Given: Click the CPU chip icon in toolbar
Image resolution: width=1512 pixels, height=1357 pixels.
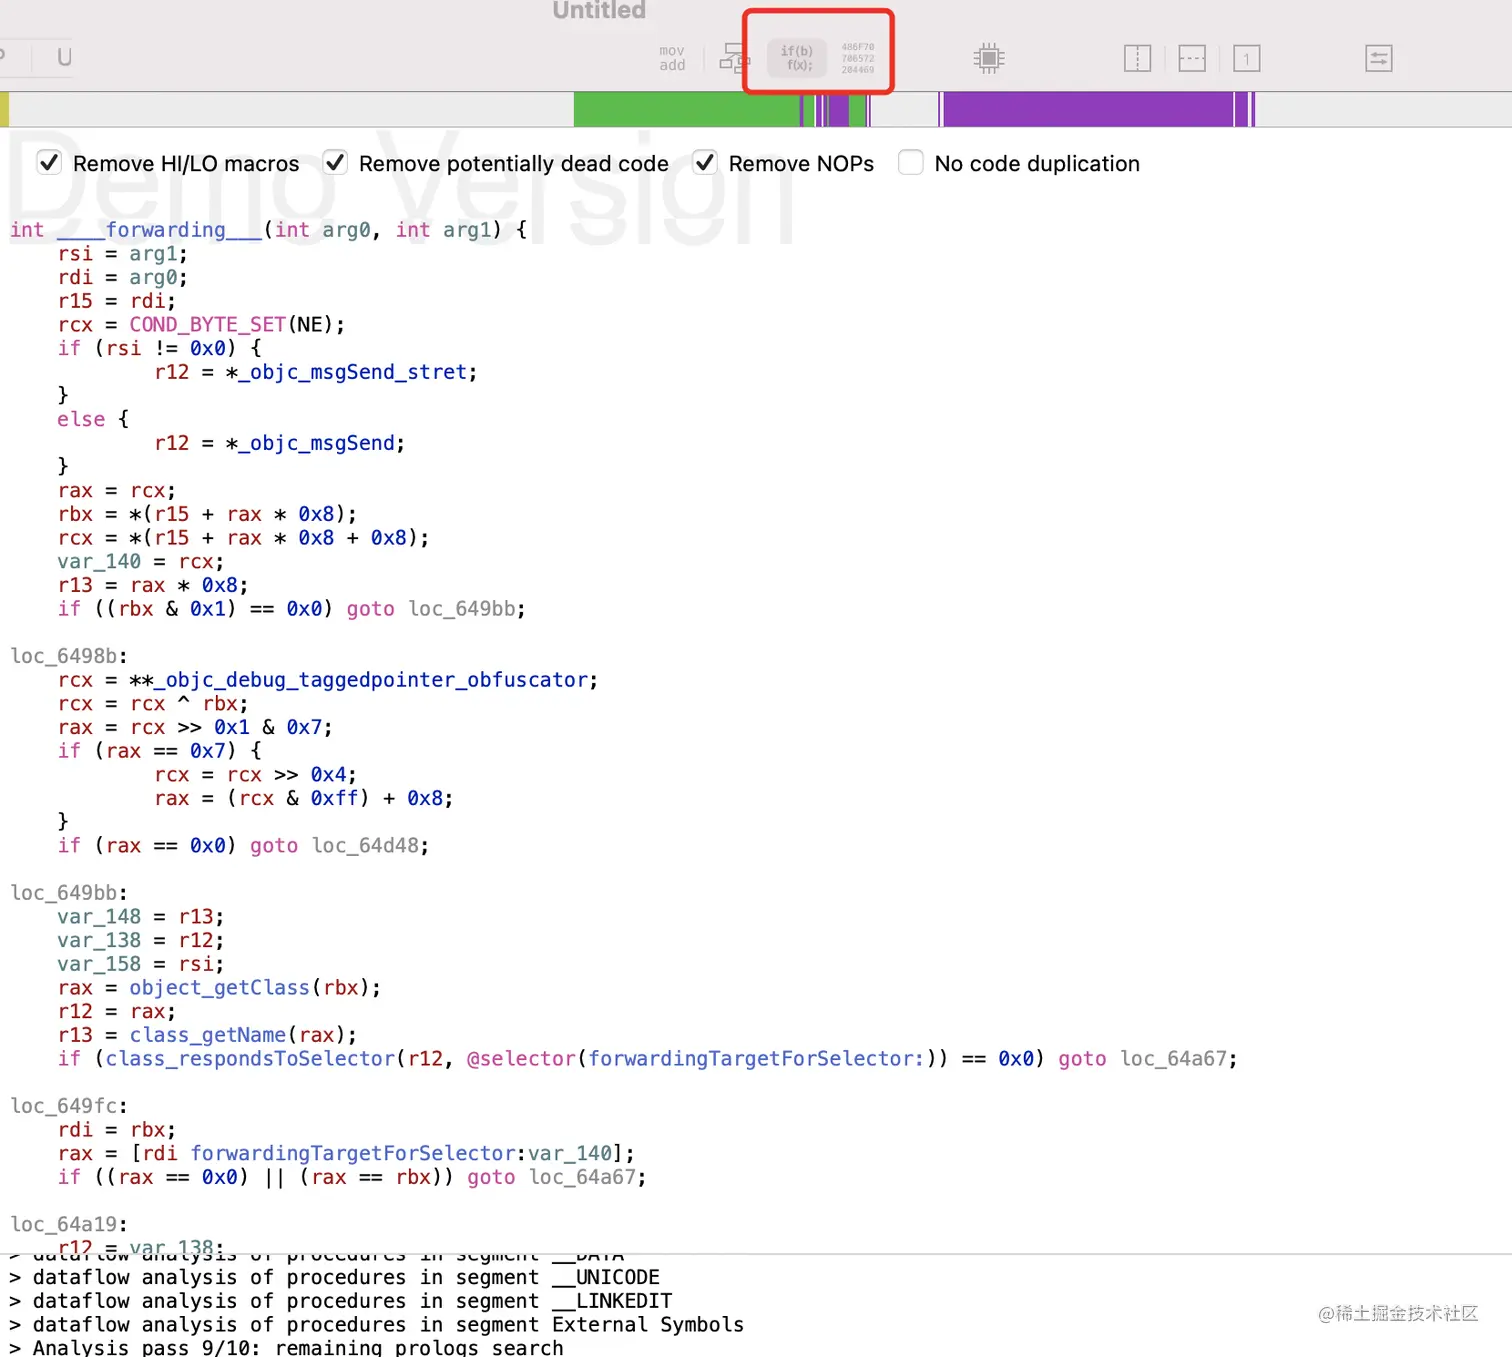Looking at the screenshot, I should point(989,58).
